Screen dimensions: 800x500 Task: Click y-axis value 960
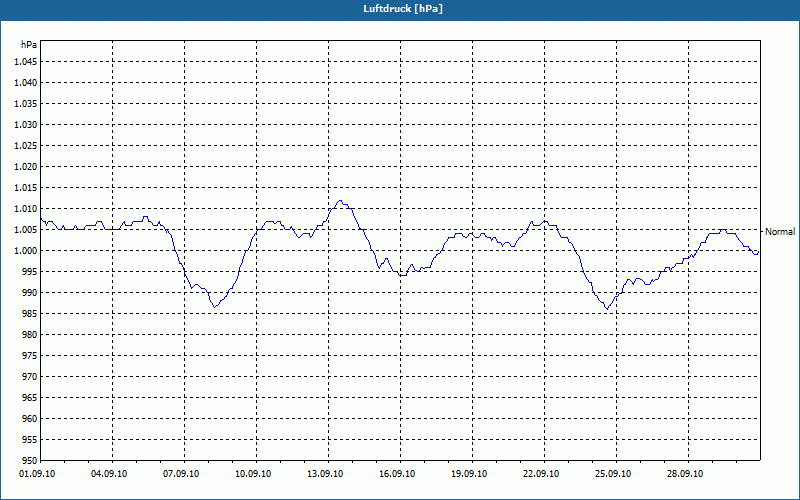click(x=30, y=418)
